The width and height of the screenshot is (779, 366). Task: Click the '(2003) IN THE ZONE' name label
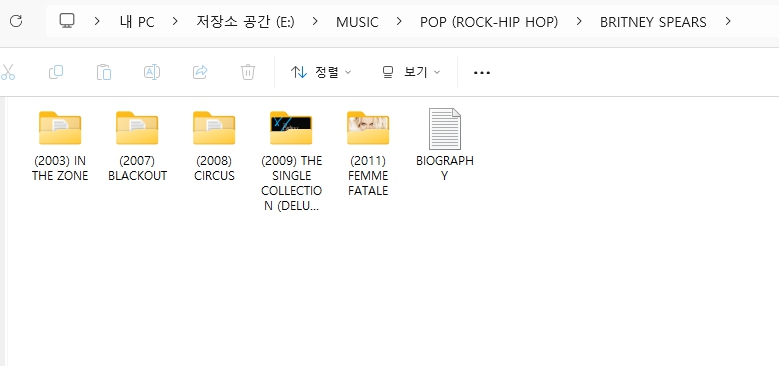60,168
